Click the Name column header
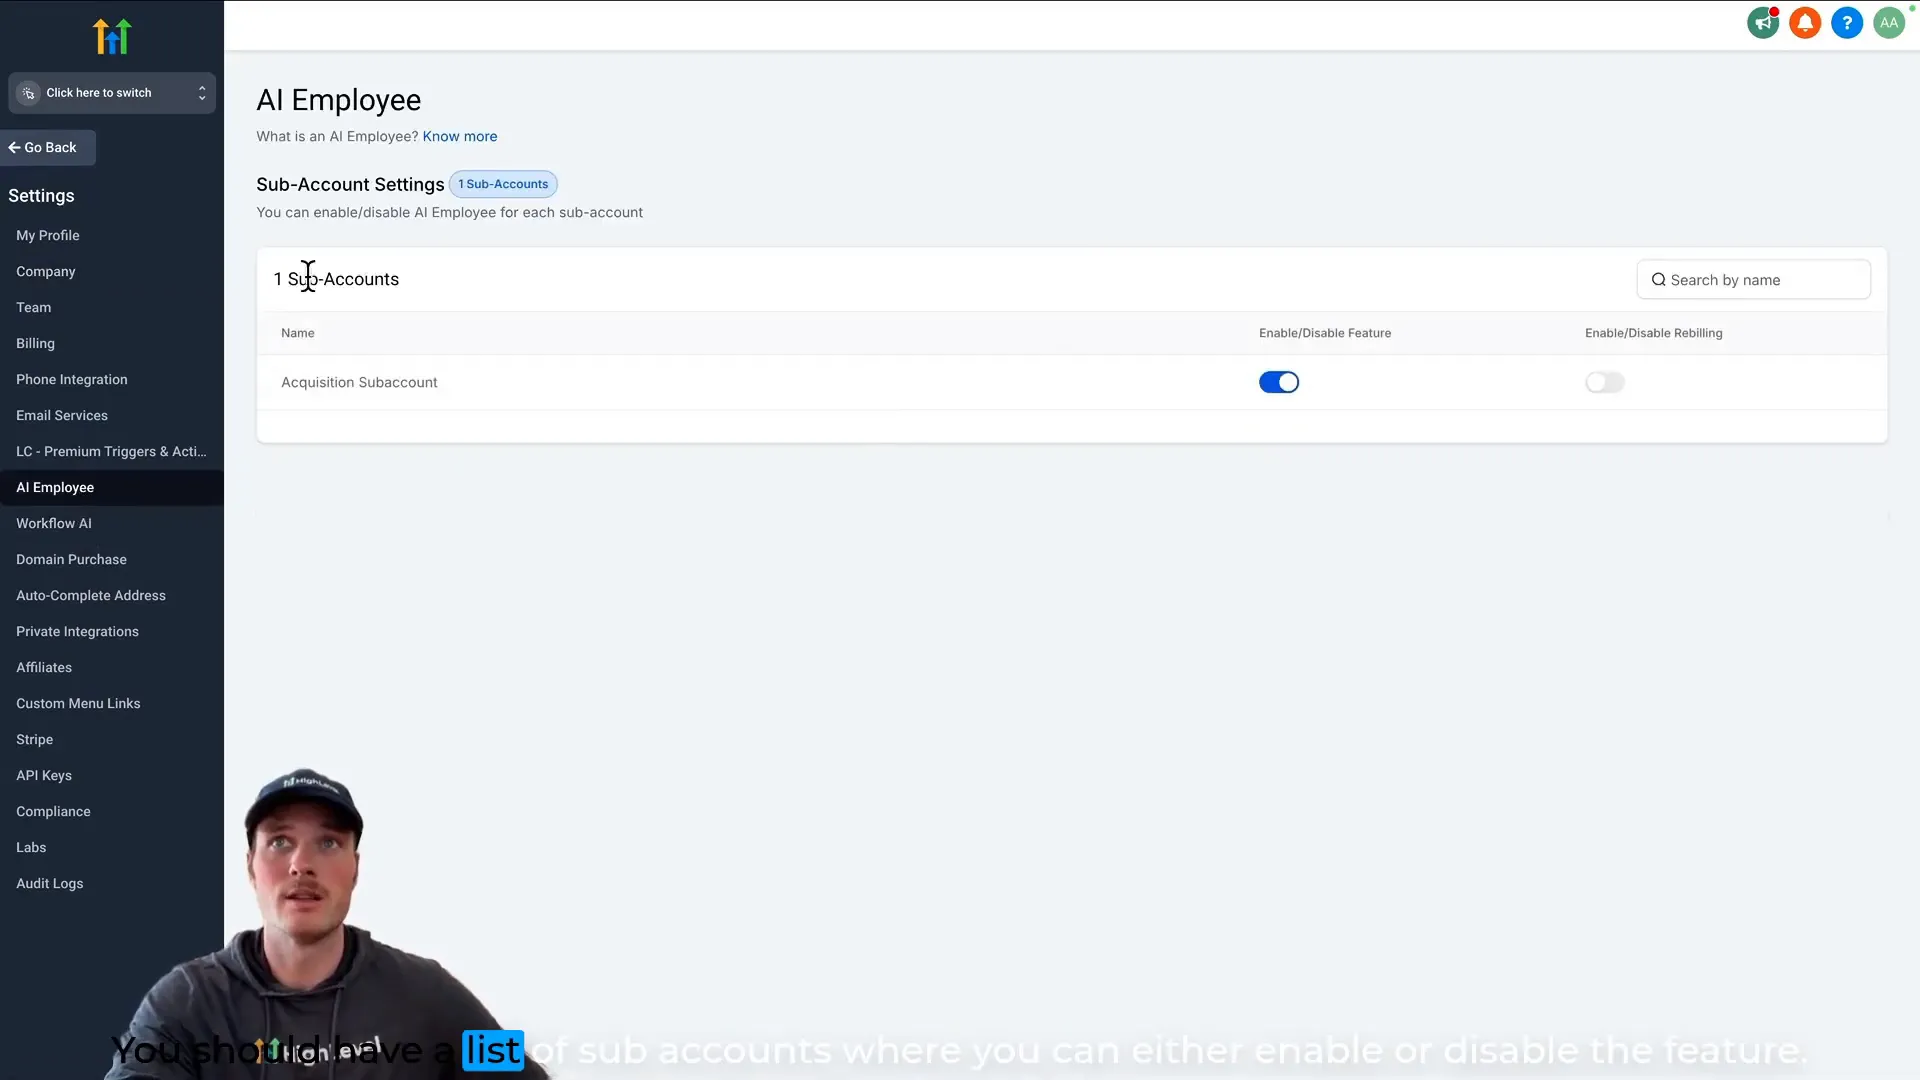 (298, 333)
